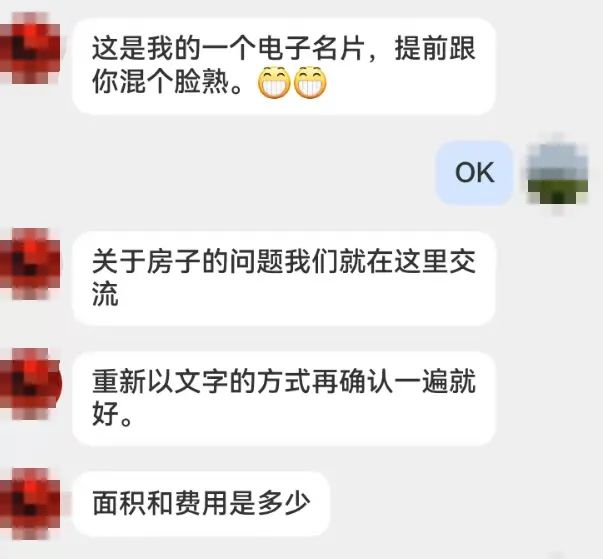Click the right grinning emoji
The image size is (603, 559).
[x=310, y=82]
